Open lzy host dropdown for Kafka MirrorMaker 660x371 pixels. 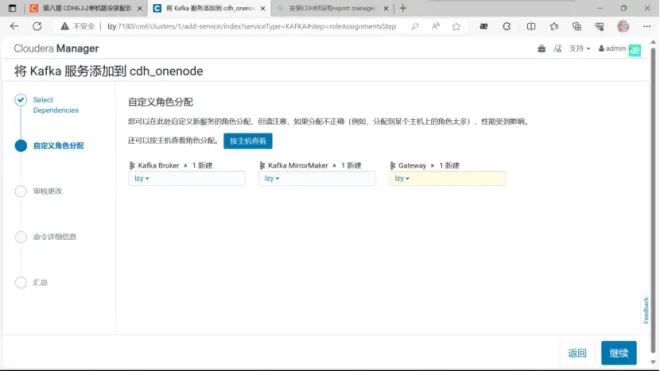(x=272, y=179)
